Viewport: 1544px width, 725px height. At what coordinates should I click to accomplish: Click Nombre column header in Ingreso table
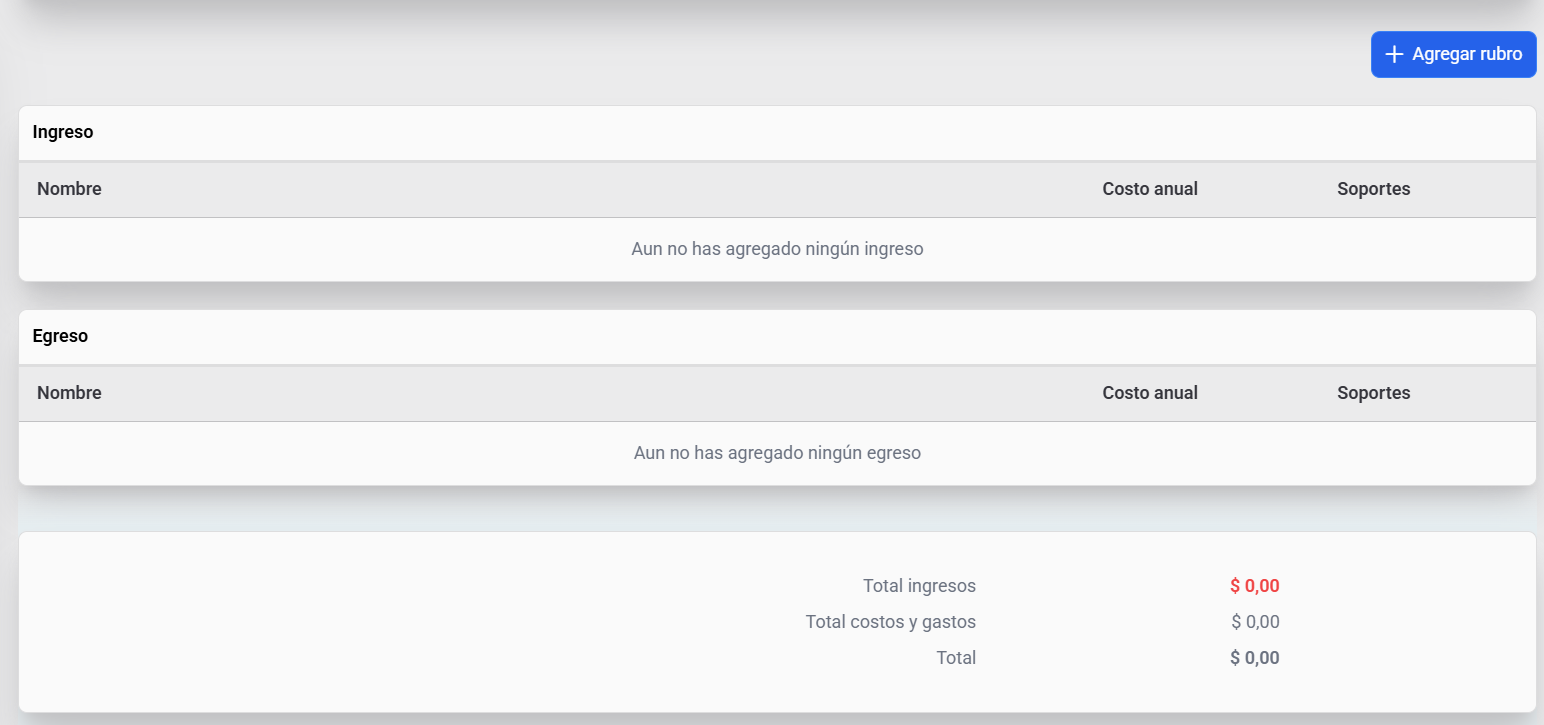point(69,189)
